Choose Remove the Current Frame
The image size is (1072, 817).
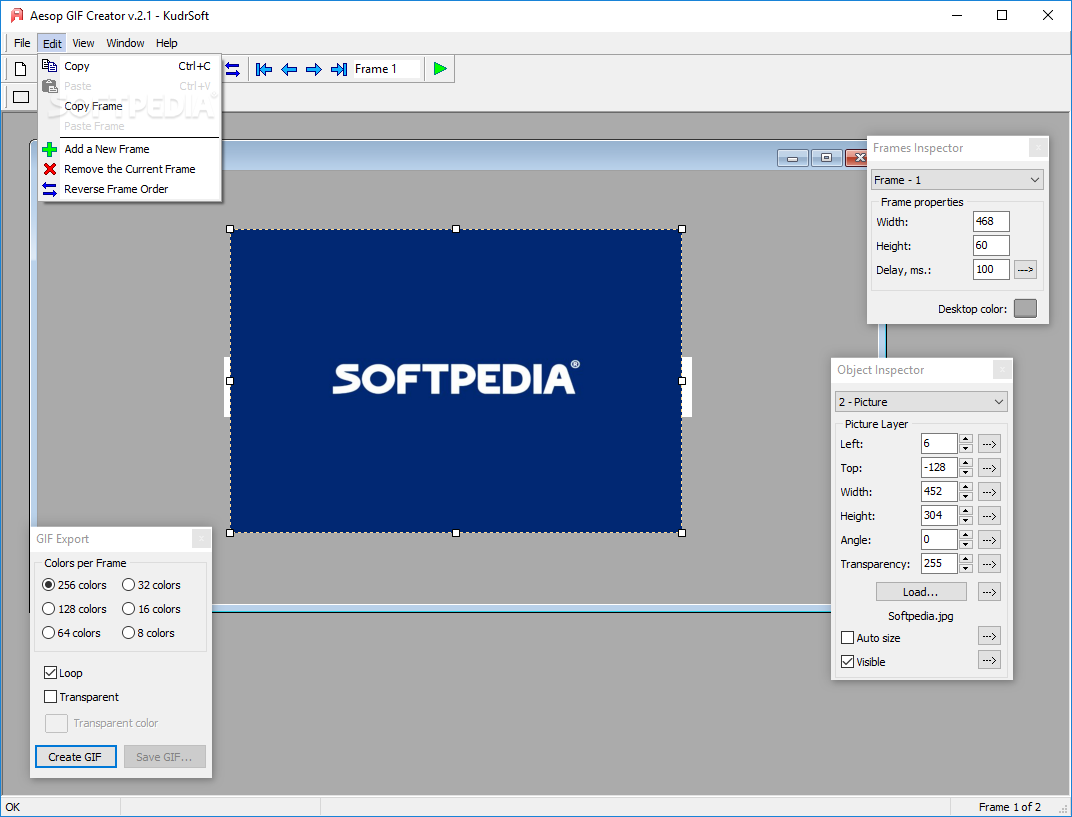[129, 169]
